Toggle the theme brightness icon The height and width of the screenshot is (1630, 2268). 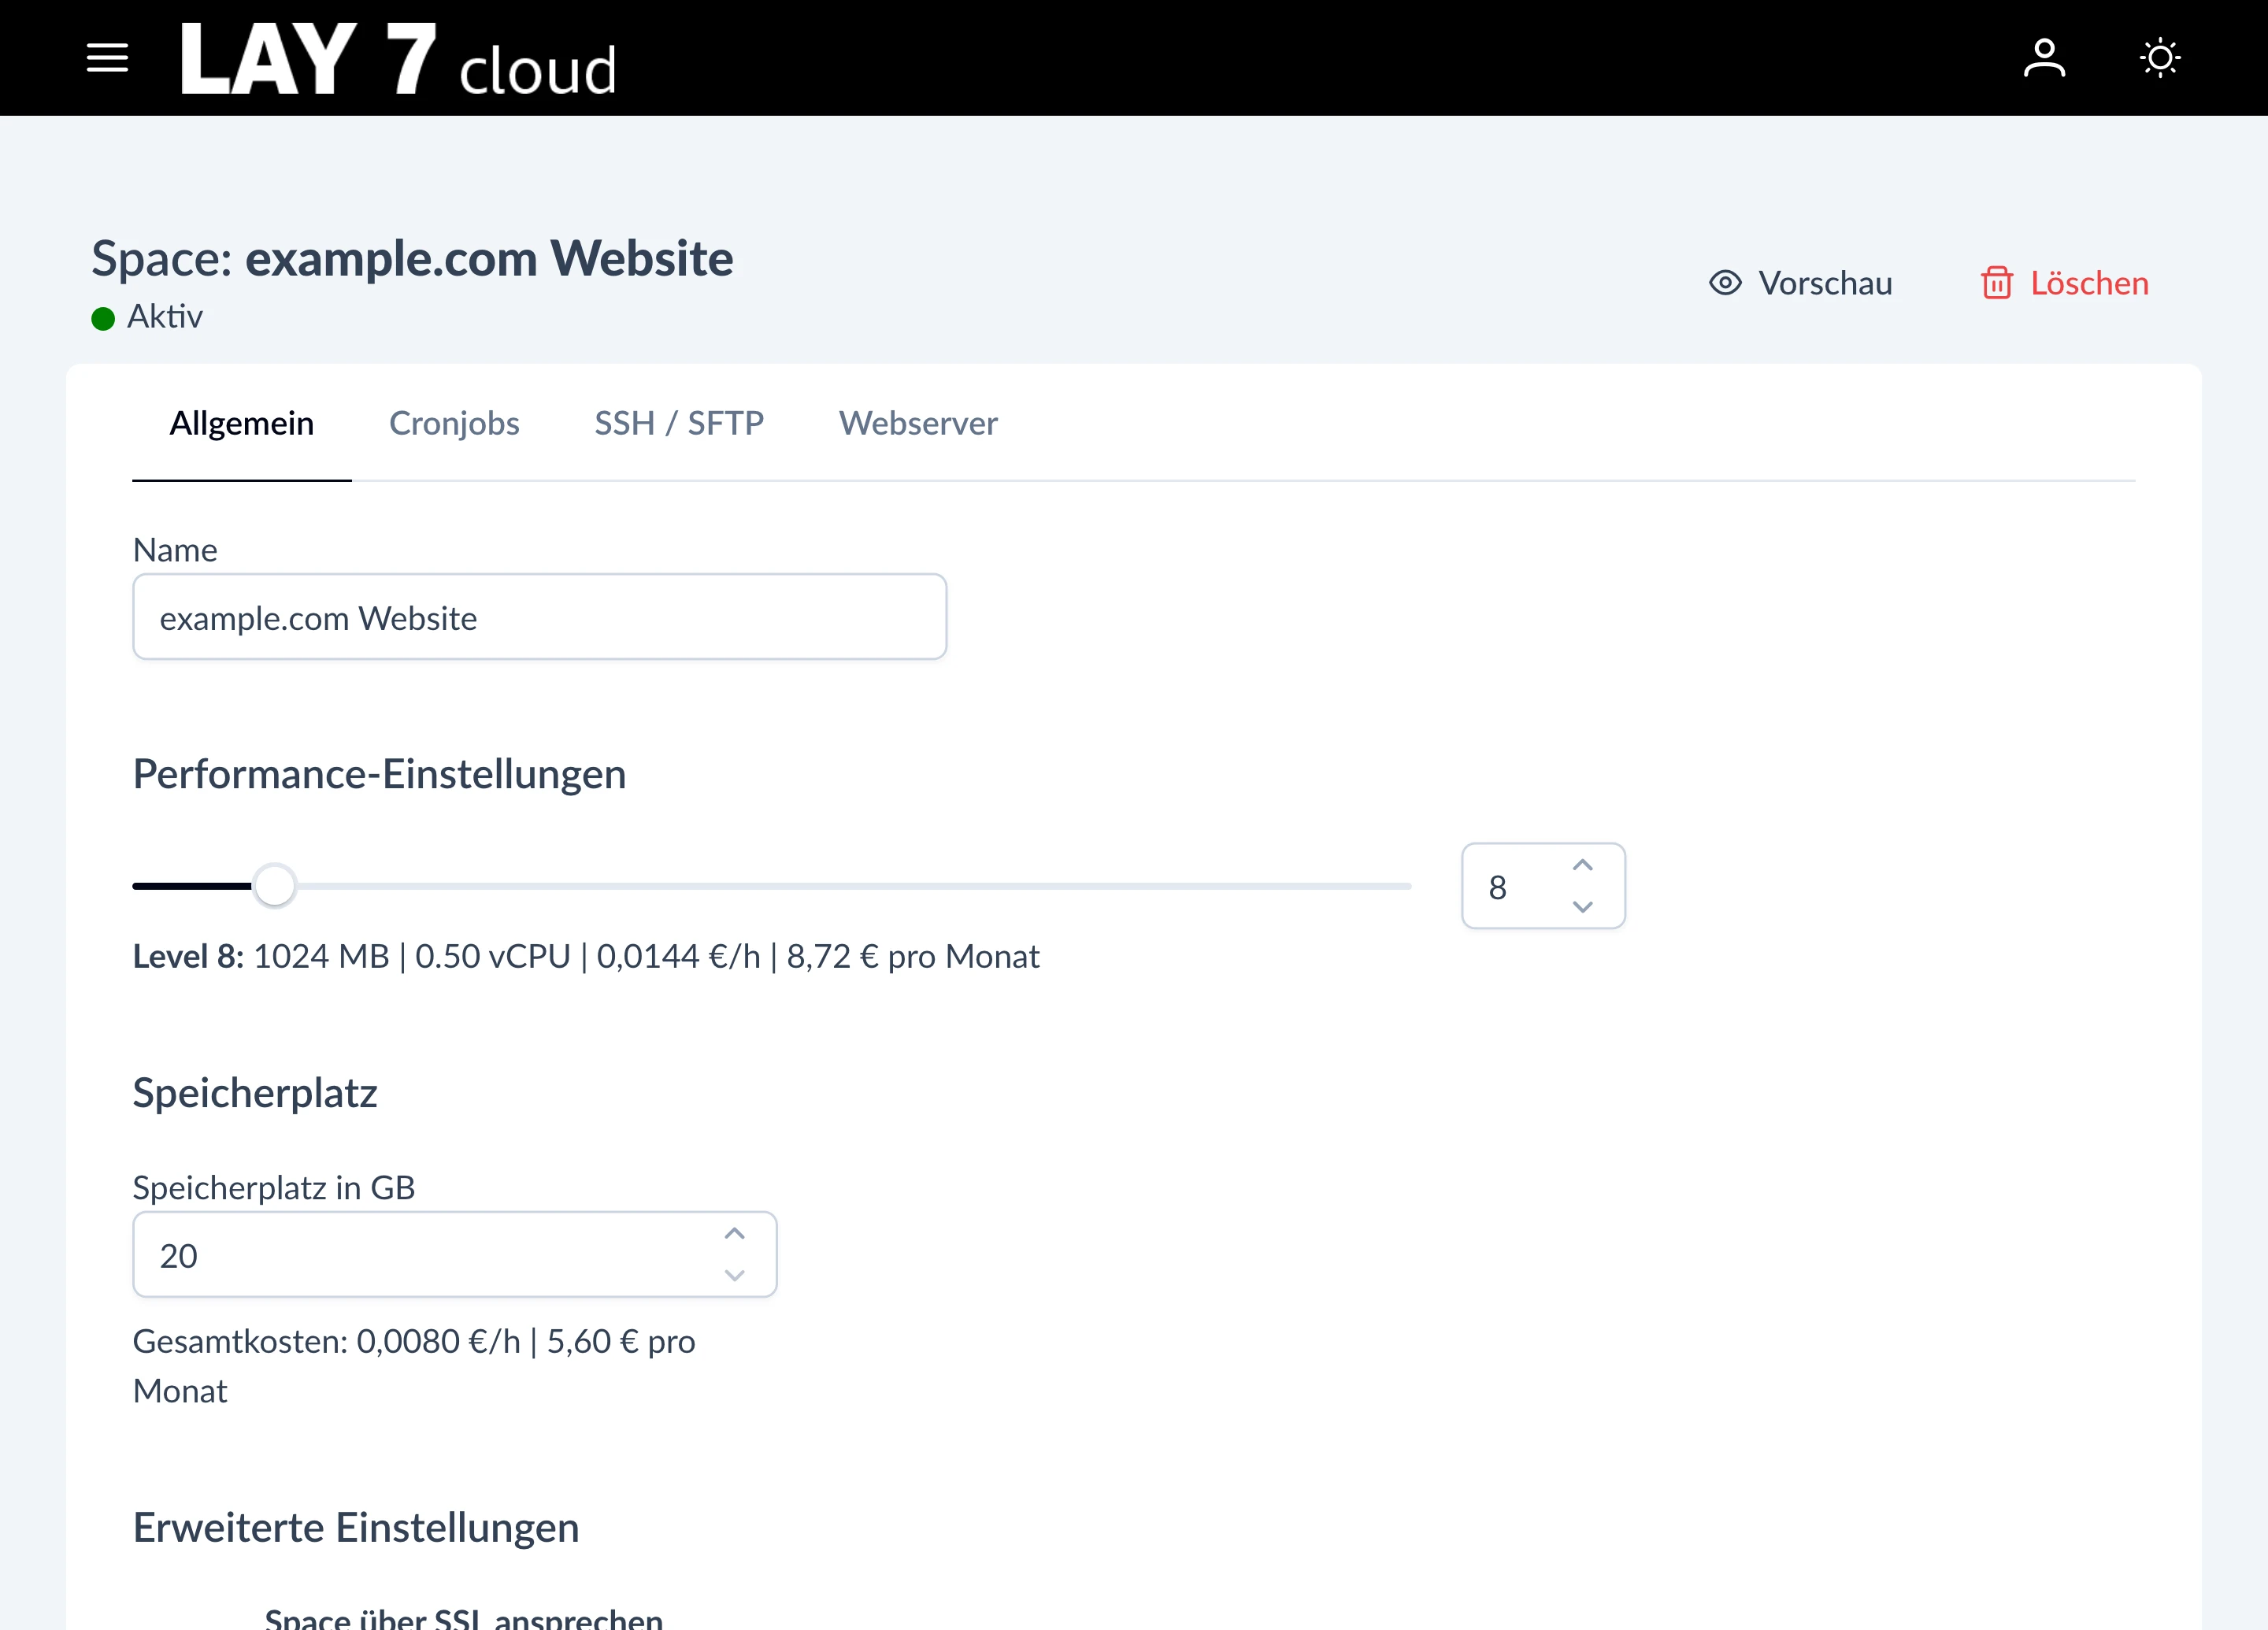pyautogui.click(x=2160, y=57)
